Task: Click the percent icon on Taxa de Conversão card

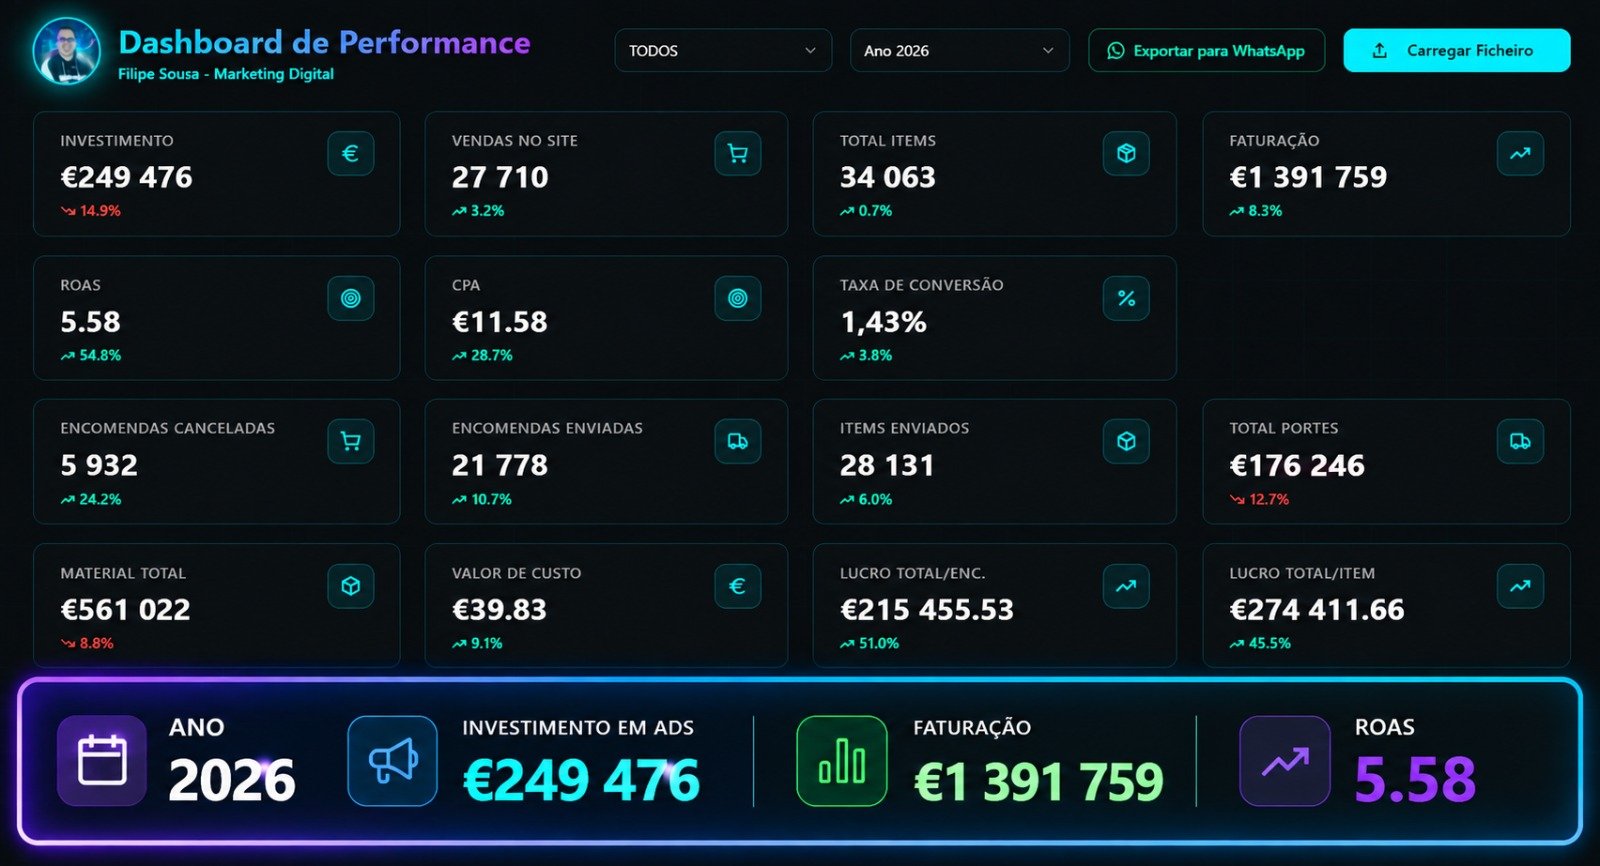Action: 1126,298
